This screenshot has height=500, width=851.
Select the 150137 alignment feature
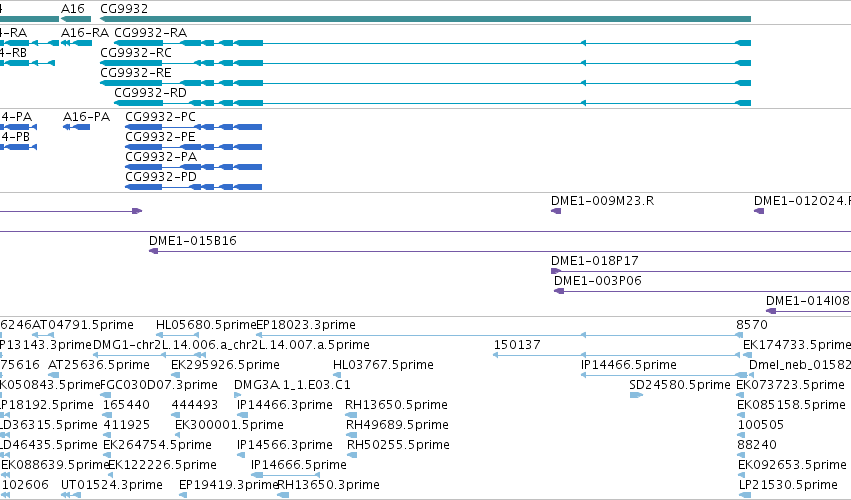point(617,355)
